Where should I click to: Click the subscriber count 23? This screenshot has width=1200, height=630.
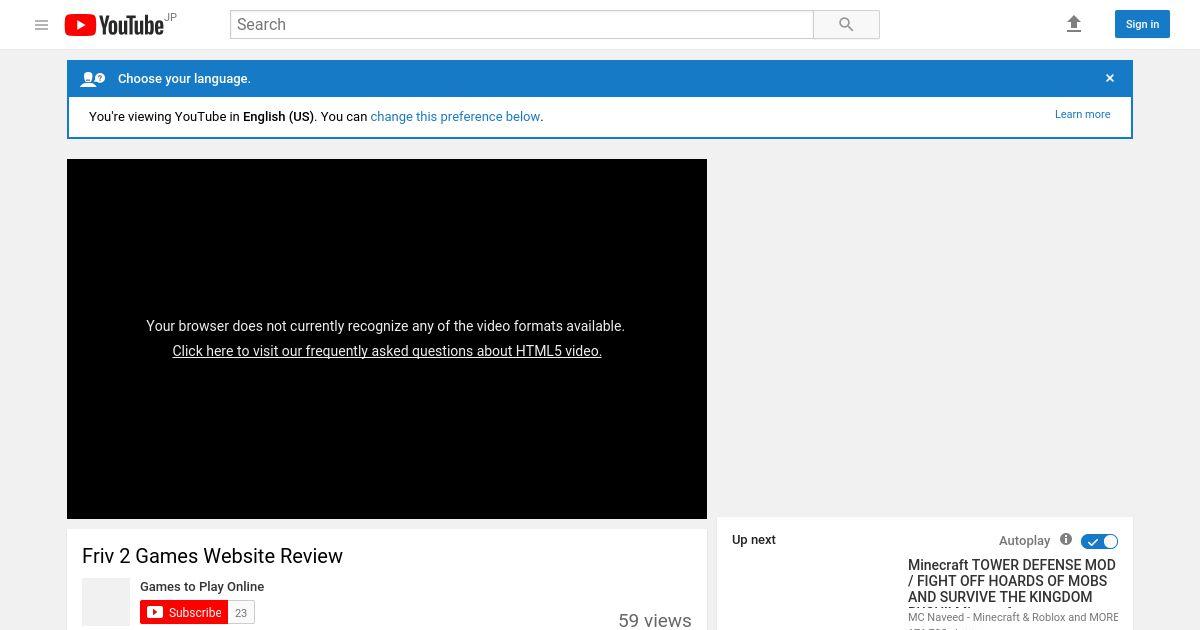pyautogui.click(x=241, y=612)
